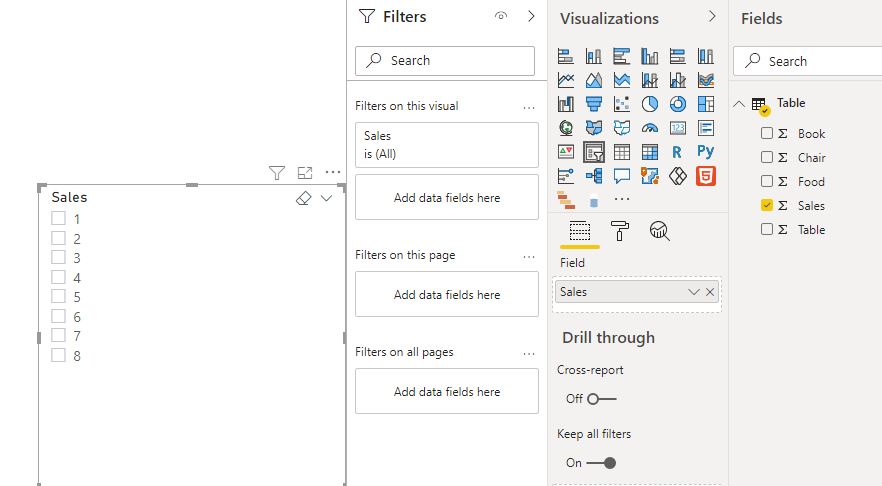Turn on Cross-report drill through toggle
The height and width of the screenshot is (486, 882).
click(601, 399)
